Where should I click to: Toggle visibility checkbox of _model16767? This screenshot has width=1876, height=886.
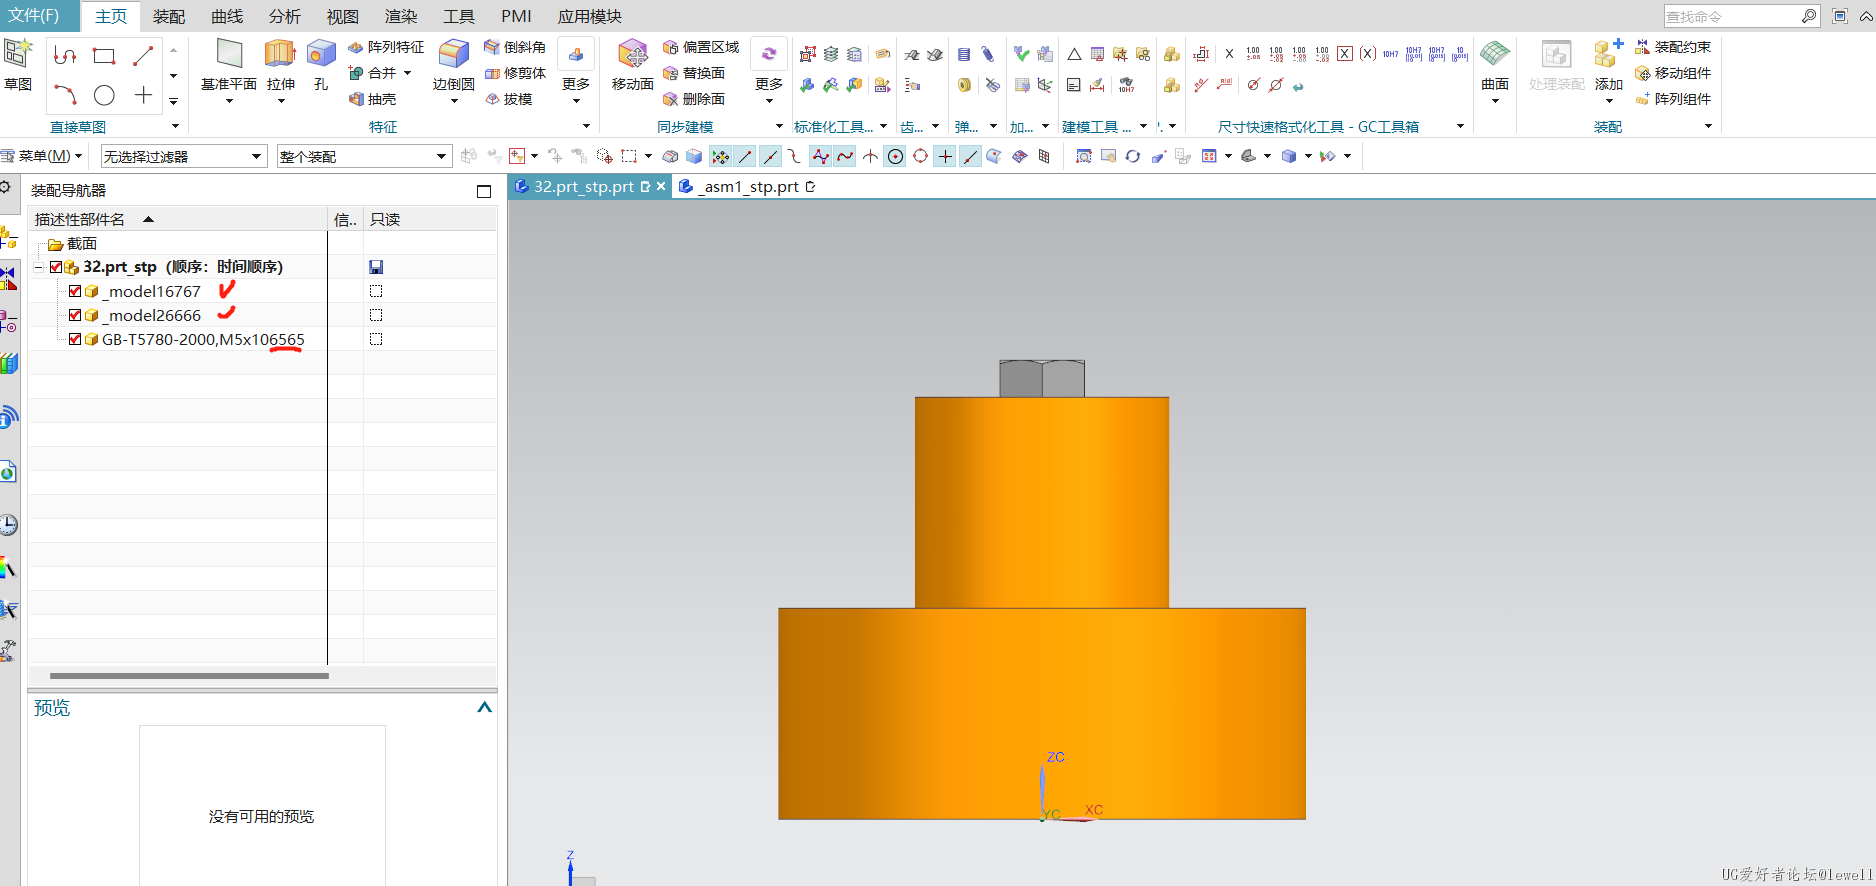[x=75, y=291]
